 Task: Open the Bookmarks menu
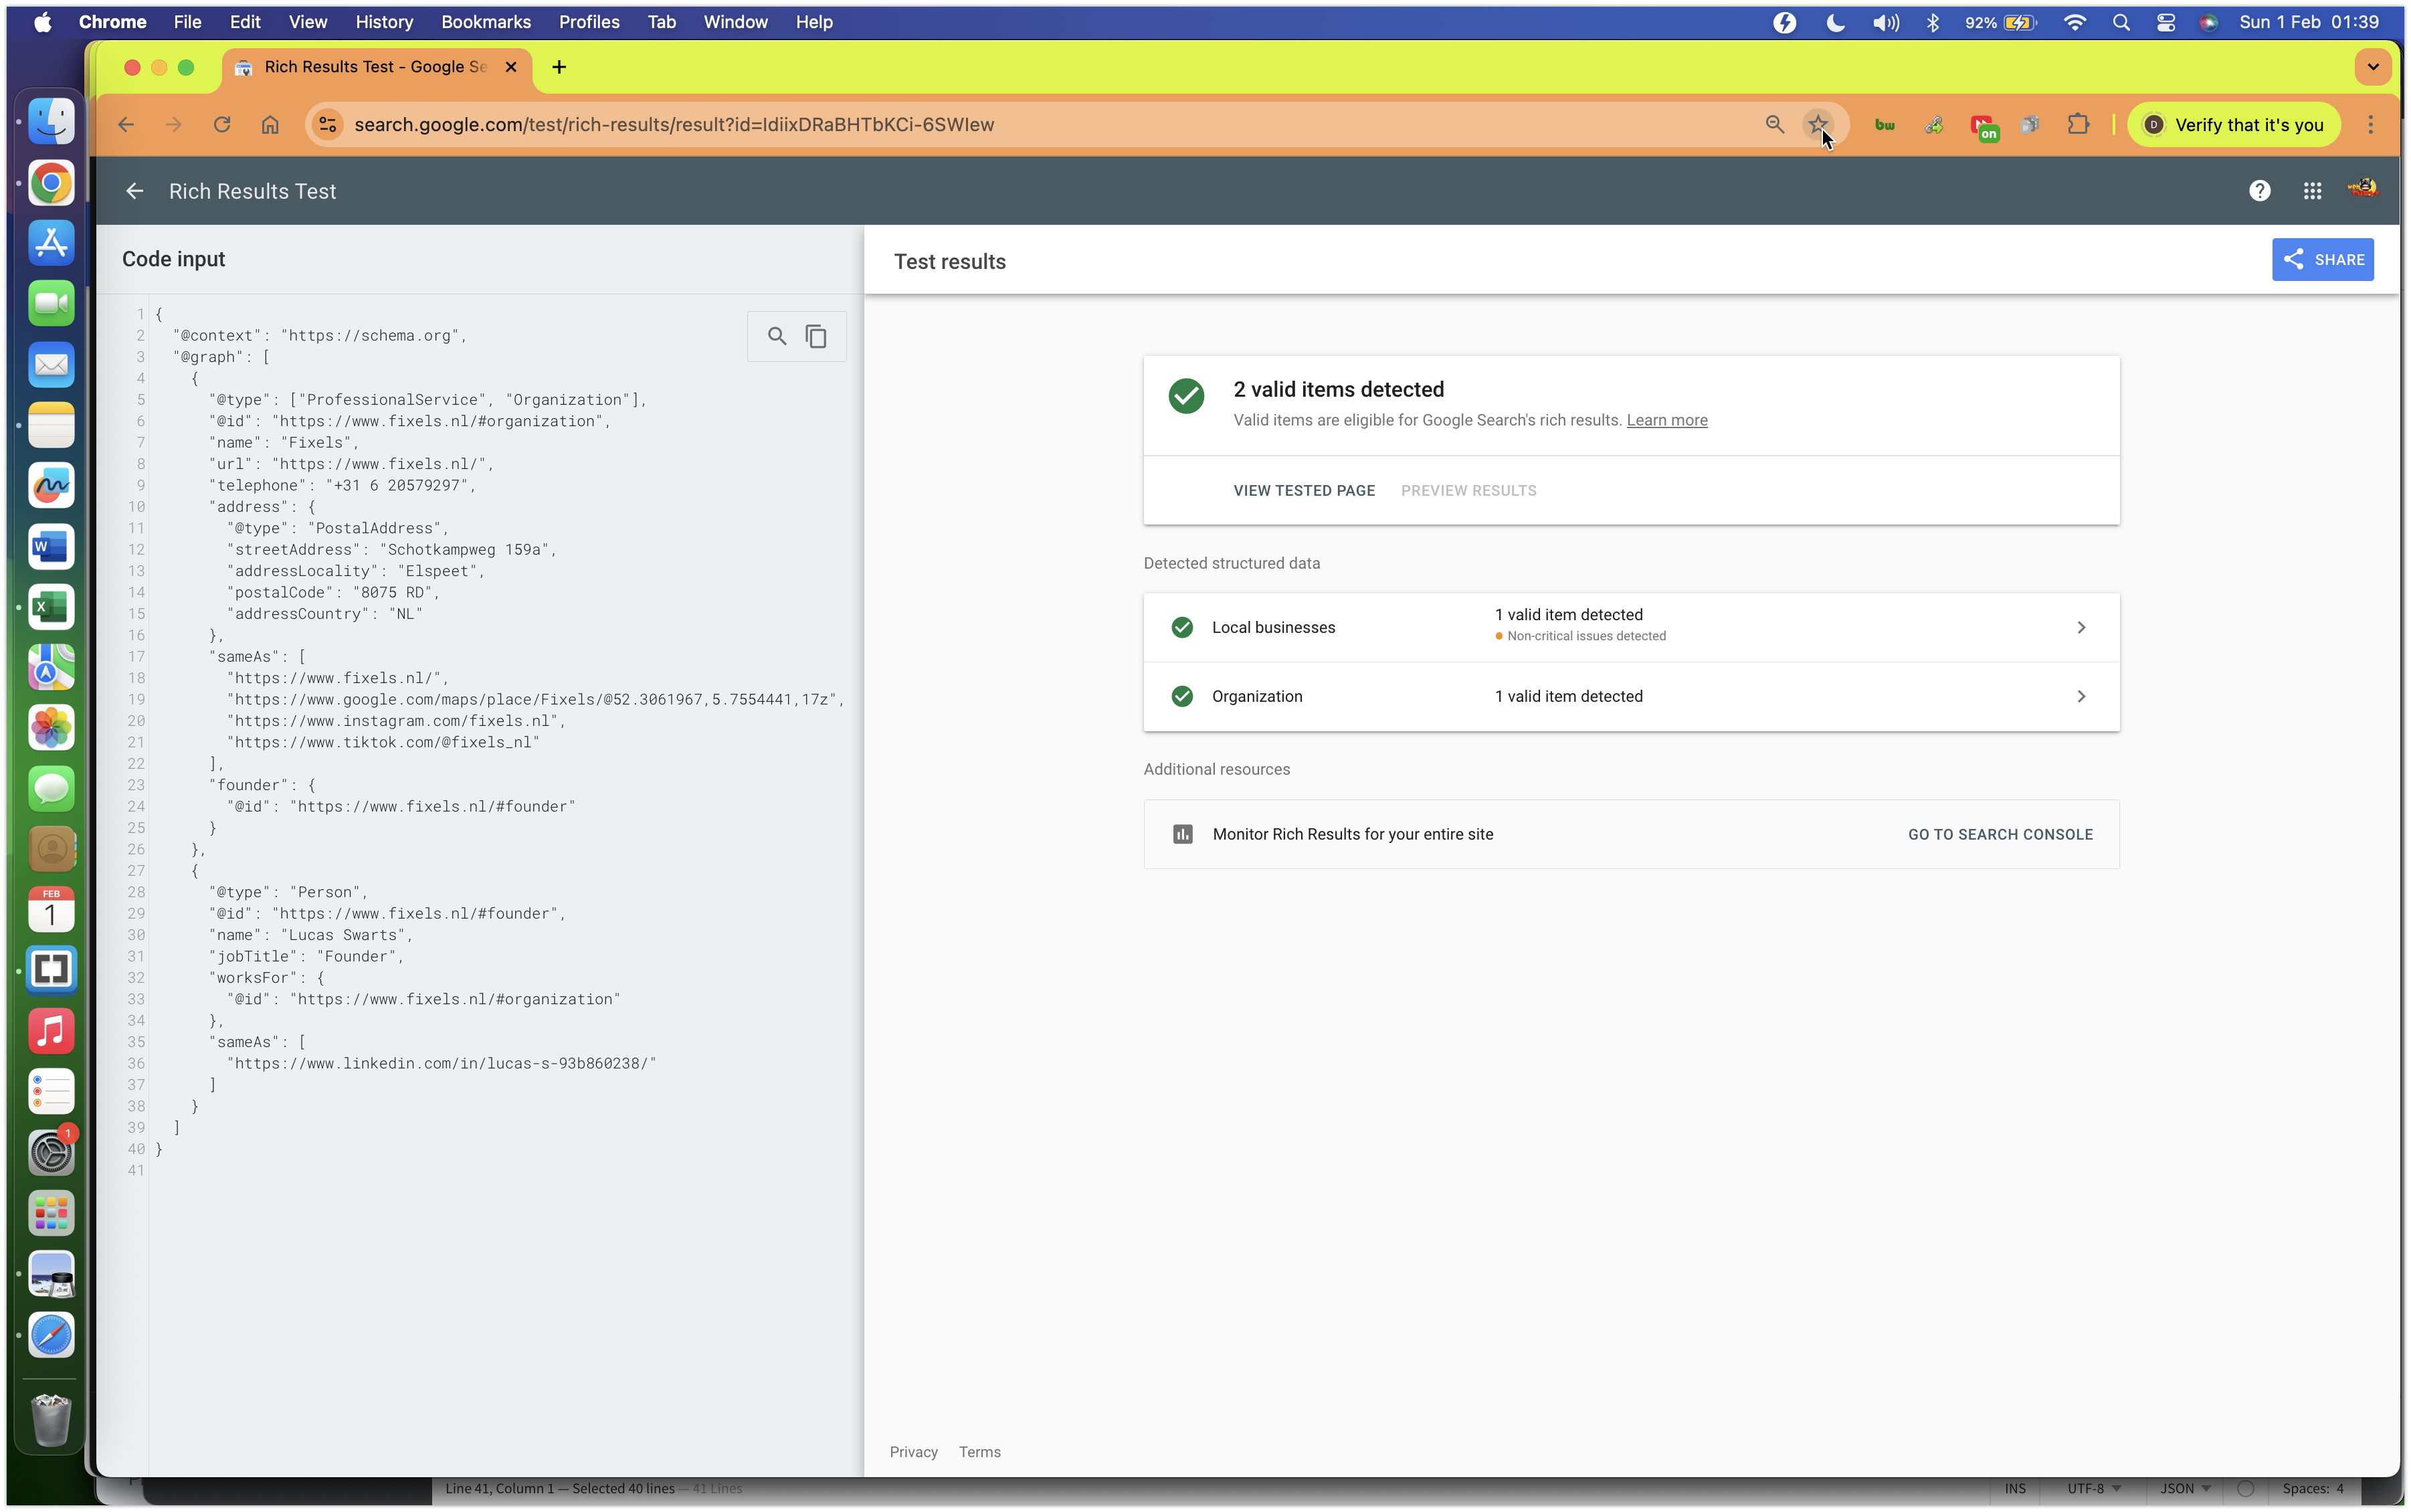pos(485,22)
